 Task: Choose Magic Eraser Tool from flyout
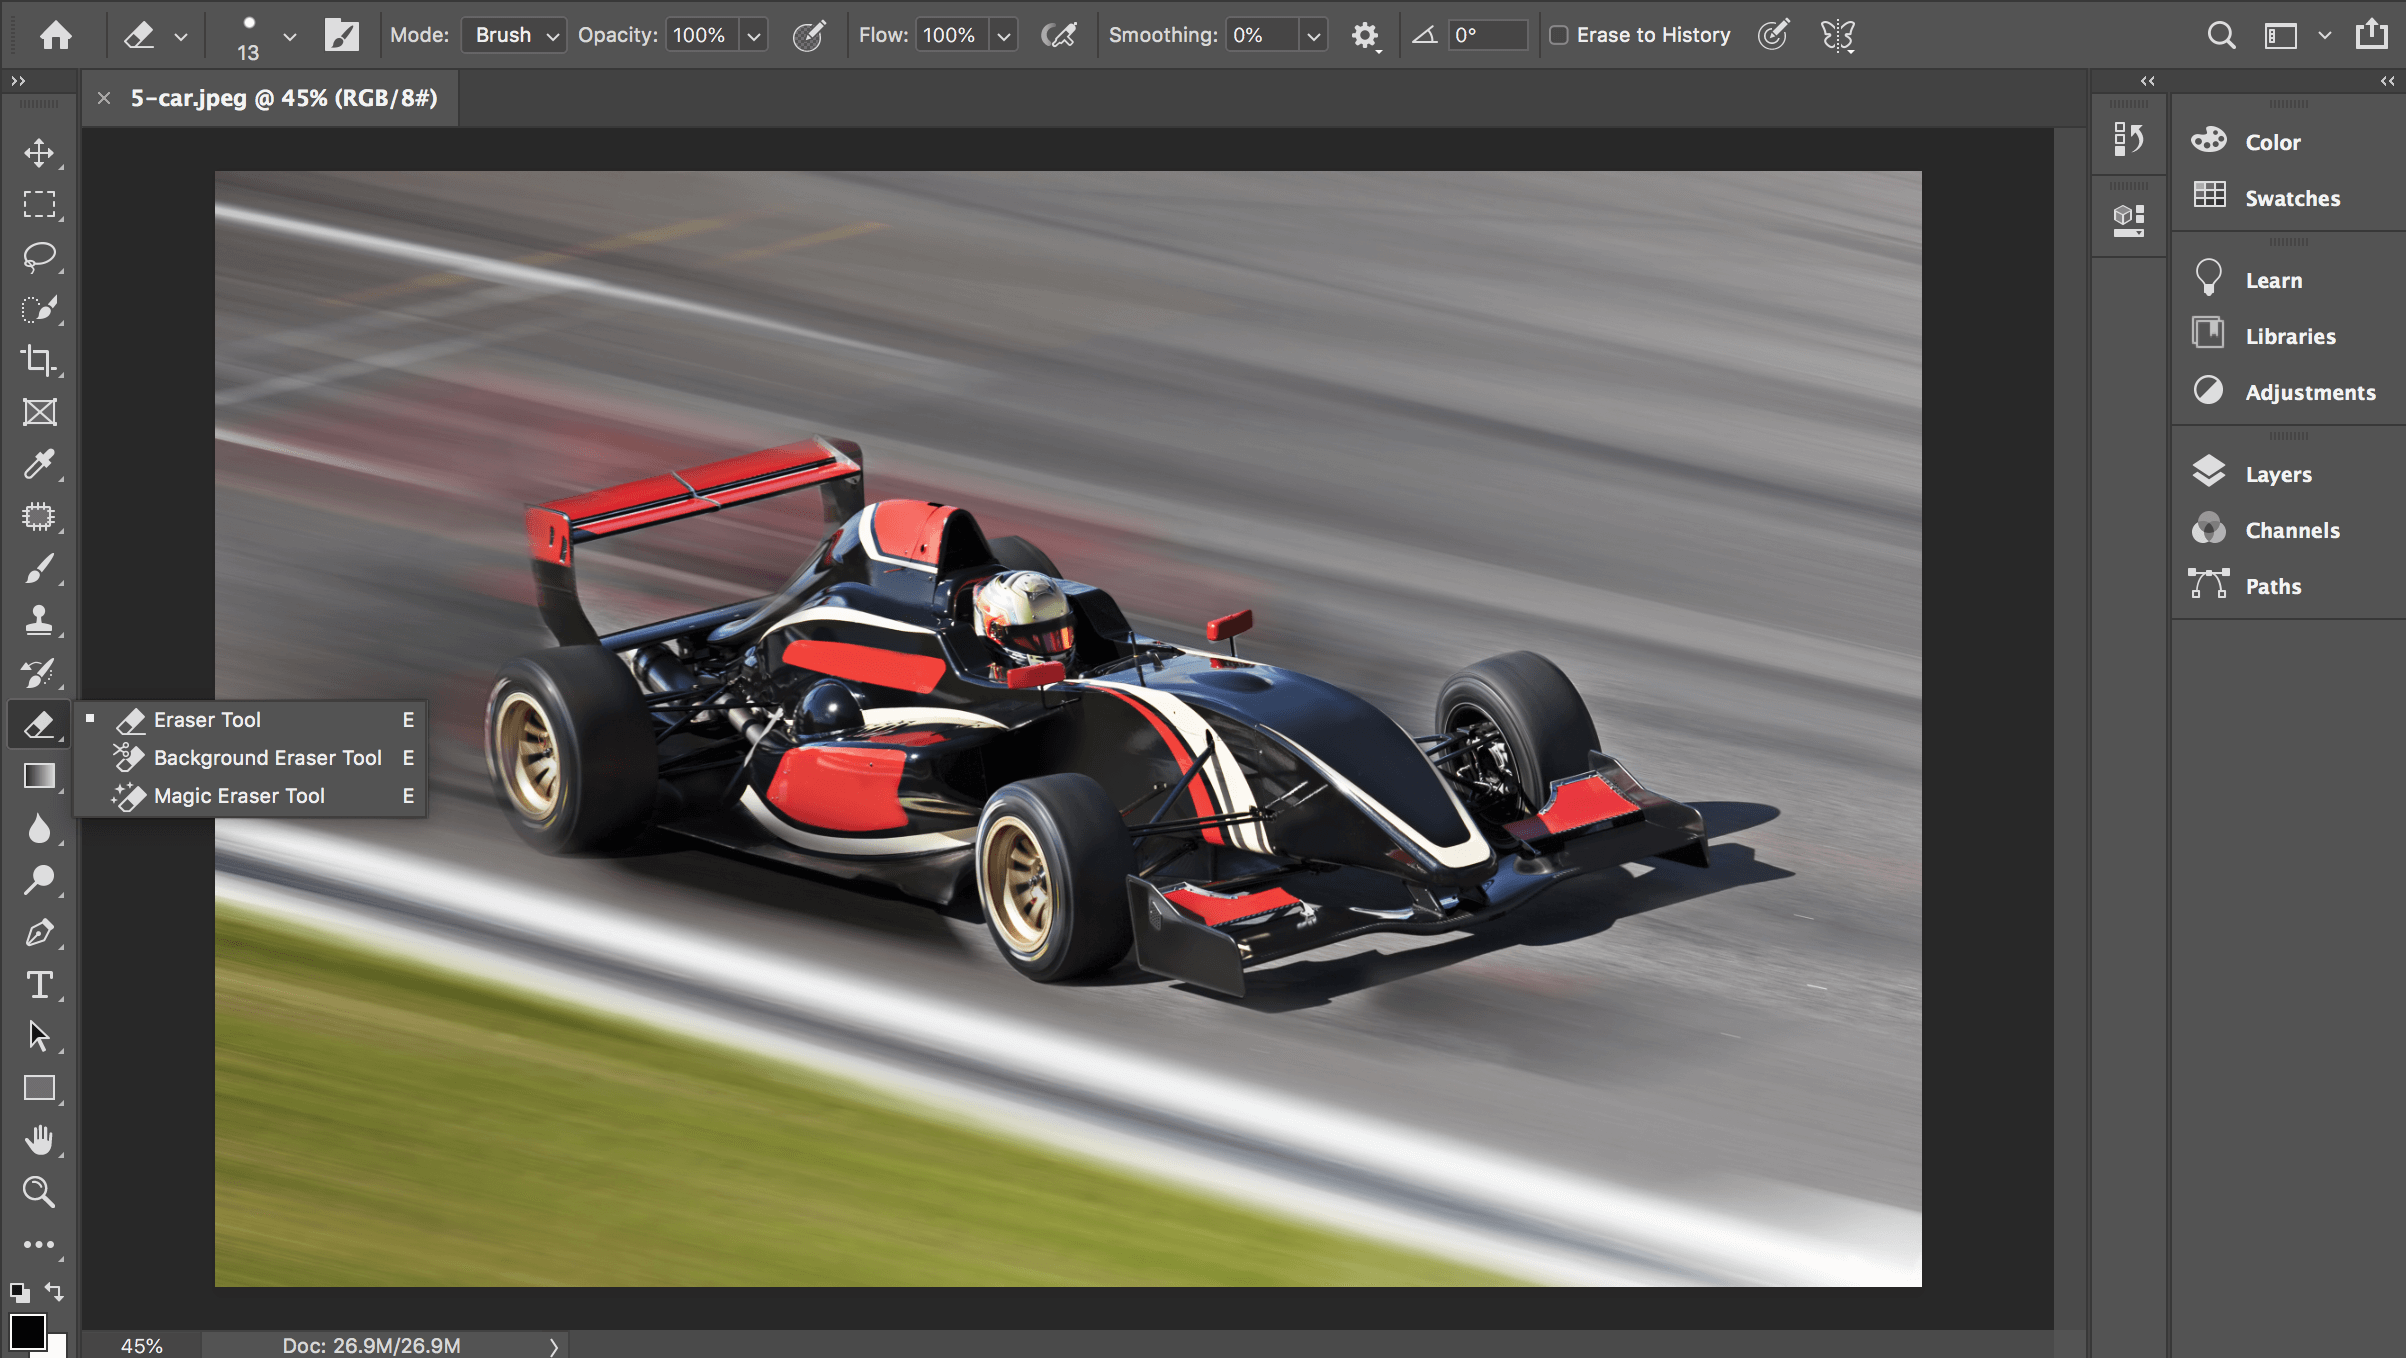pyautogui.click(x=250, y=796)
